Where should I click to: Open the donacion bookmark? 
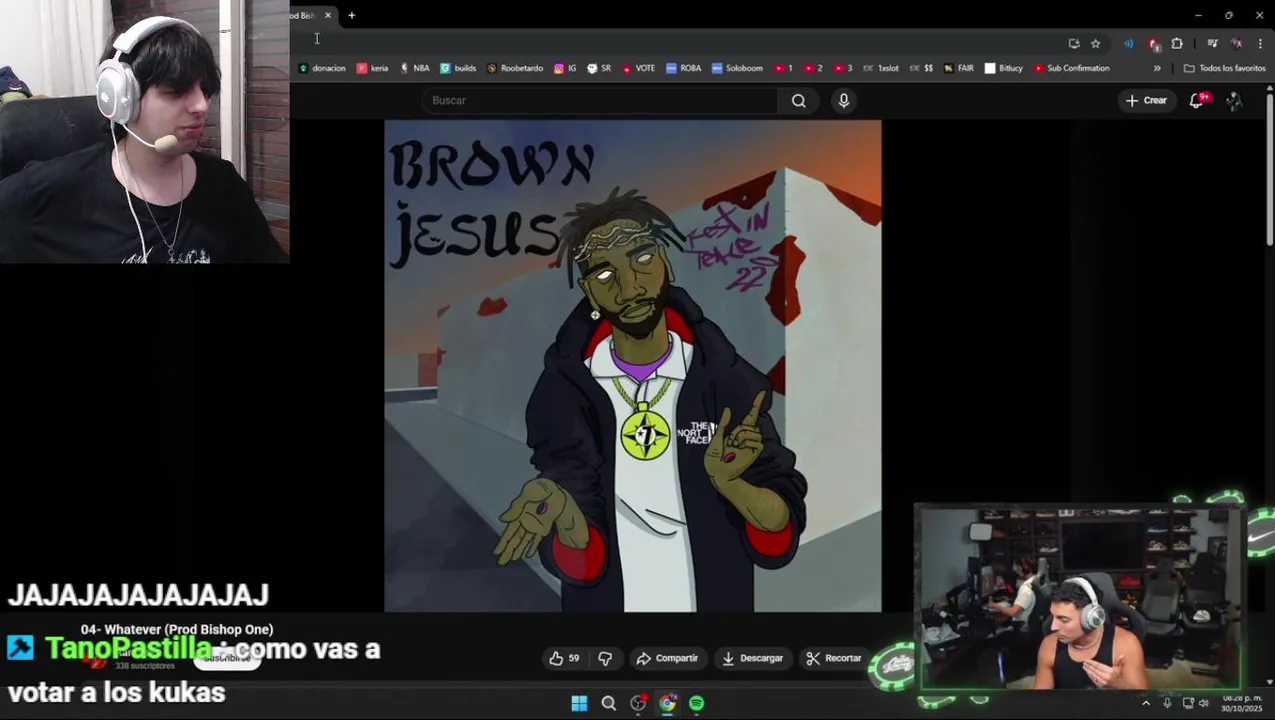322,68
